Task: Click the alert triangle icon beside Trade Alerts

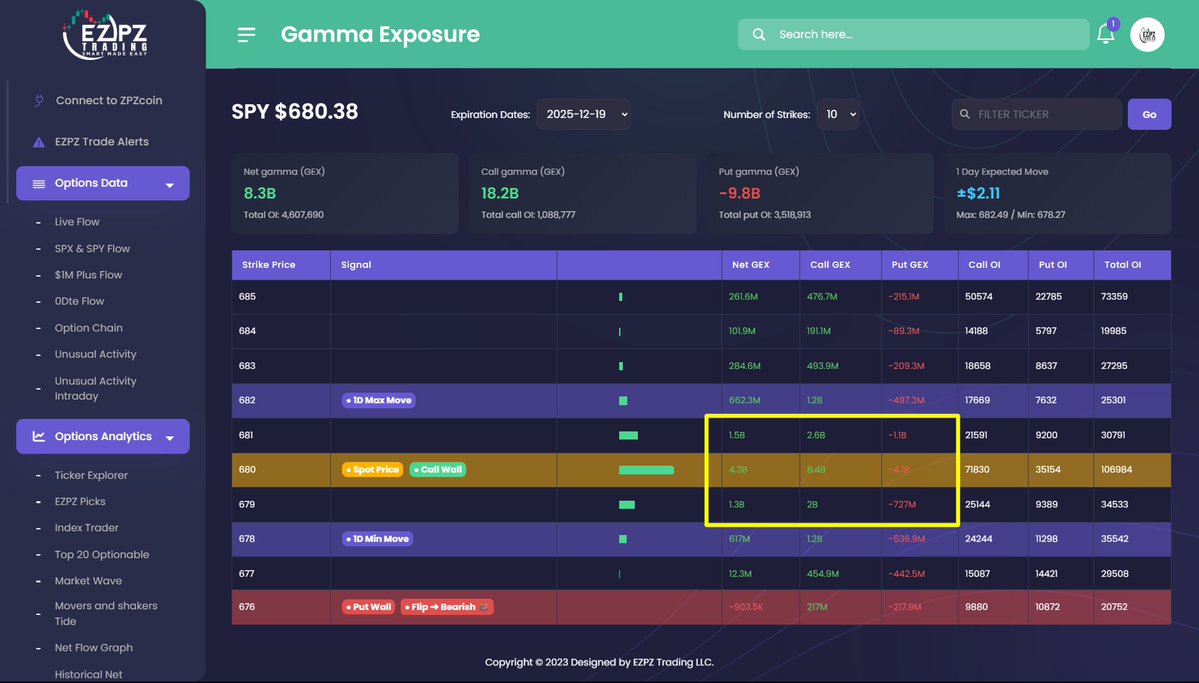Action: pos(39,142)
